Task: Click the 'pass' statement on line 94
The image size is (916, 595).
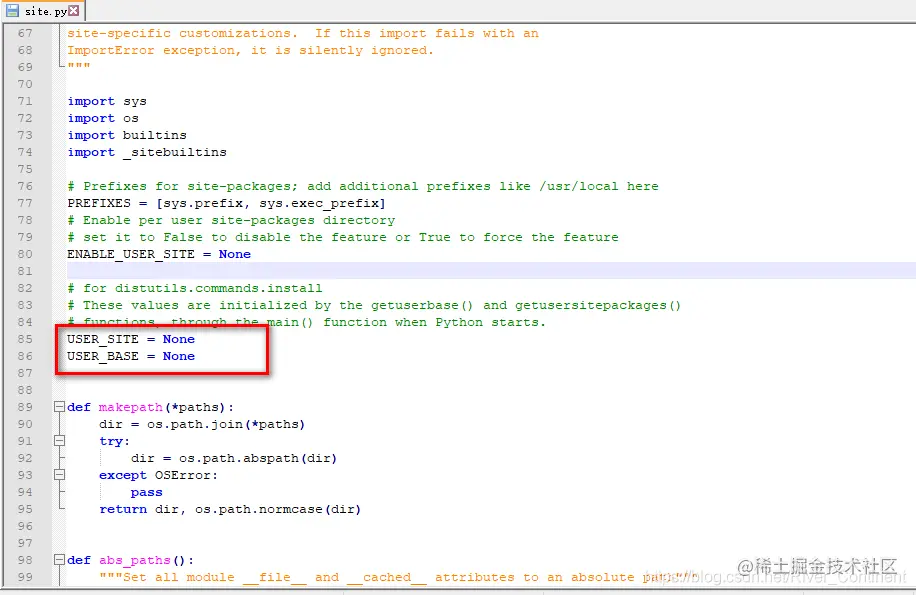Action: coord(147,492)
